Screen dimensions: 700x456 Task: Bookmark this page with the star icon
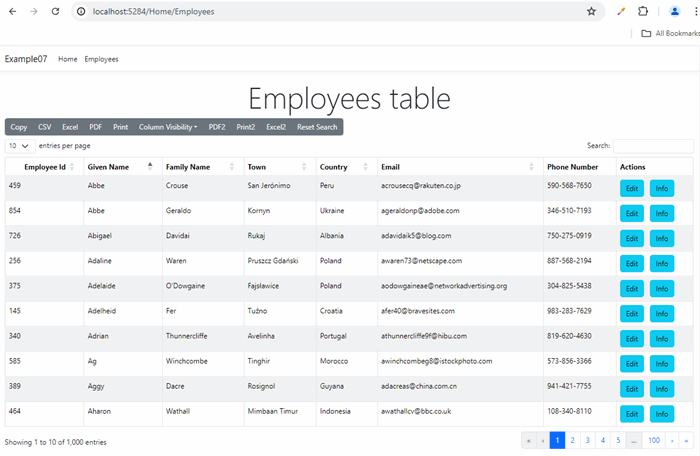tap(591, 12)
